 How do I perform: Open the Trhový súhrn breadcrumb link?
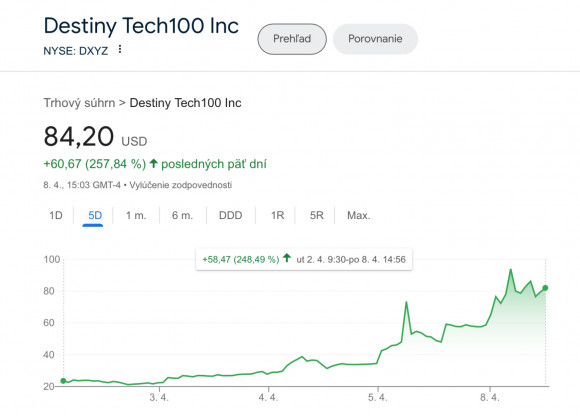79,103
